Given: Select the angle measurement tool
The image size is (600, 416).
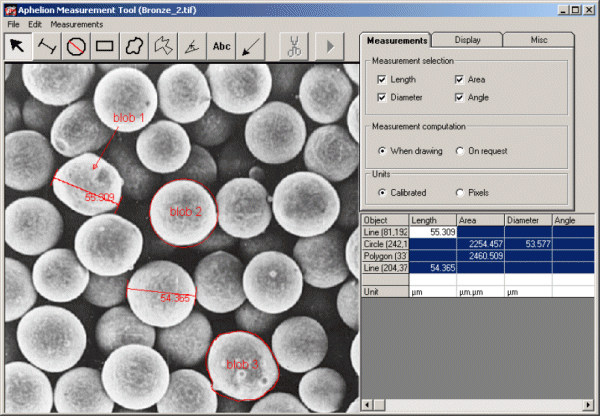Looking at the screenshot, I should [192, 46].
